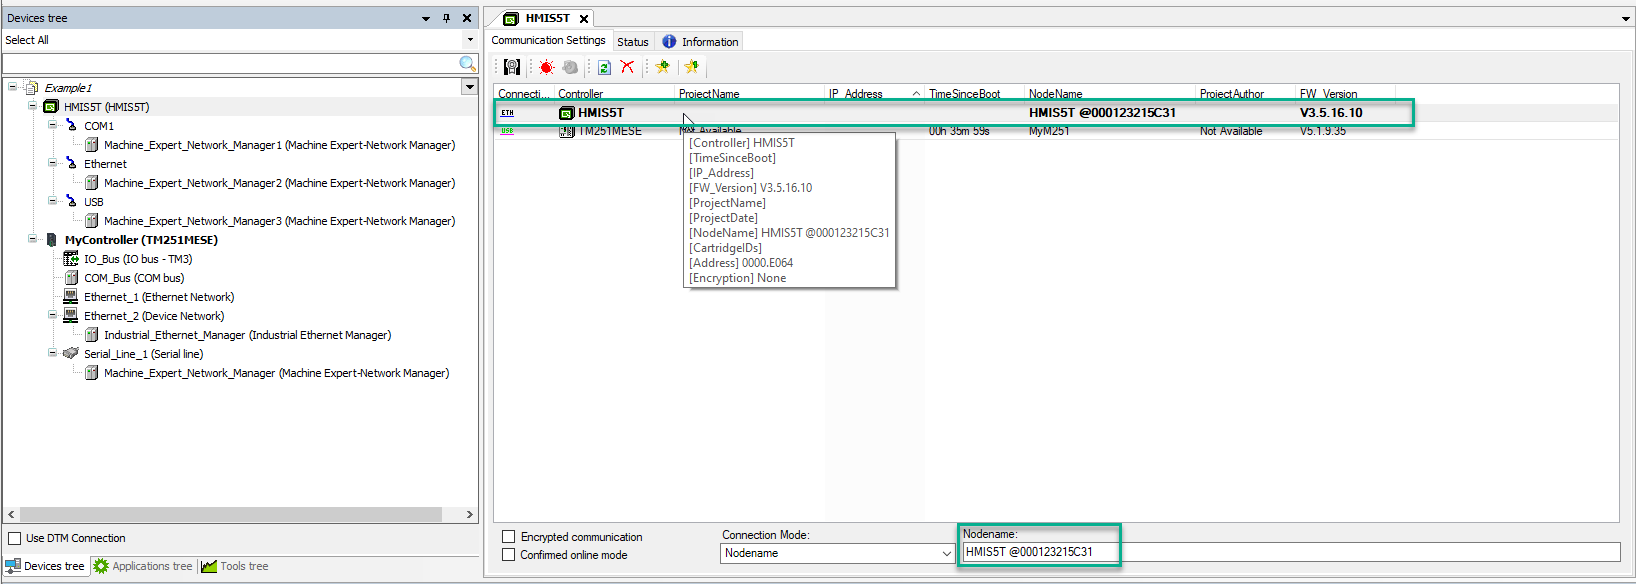This screenshot has width=1636, height=584.
Task: Click the USB port icon in tree
Action: coord(71,202)
